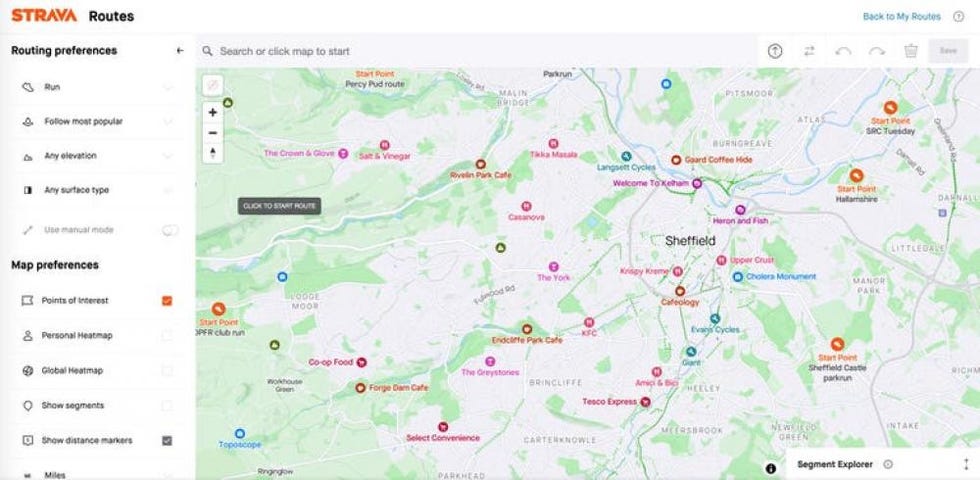Click the Routing preferences heading
980x480 pixels.
coord(64,51)
